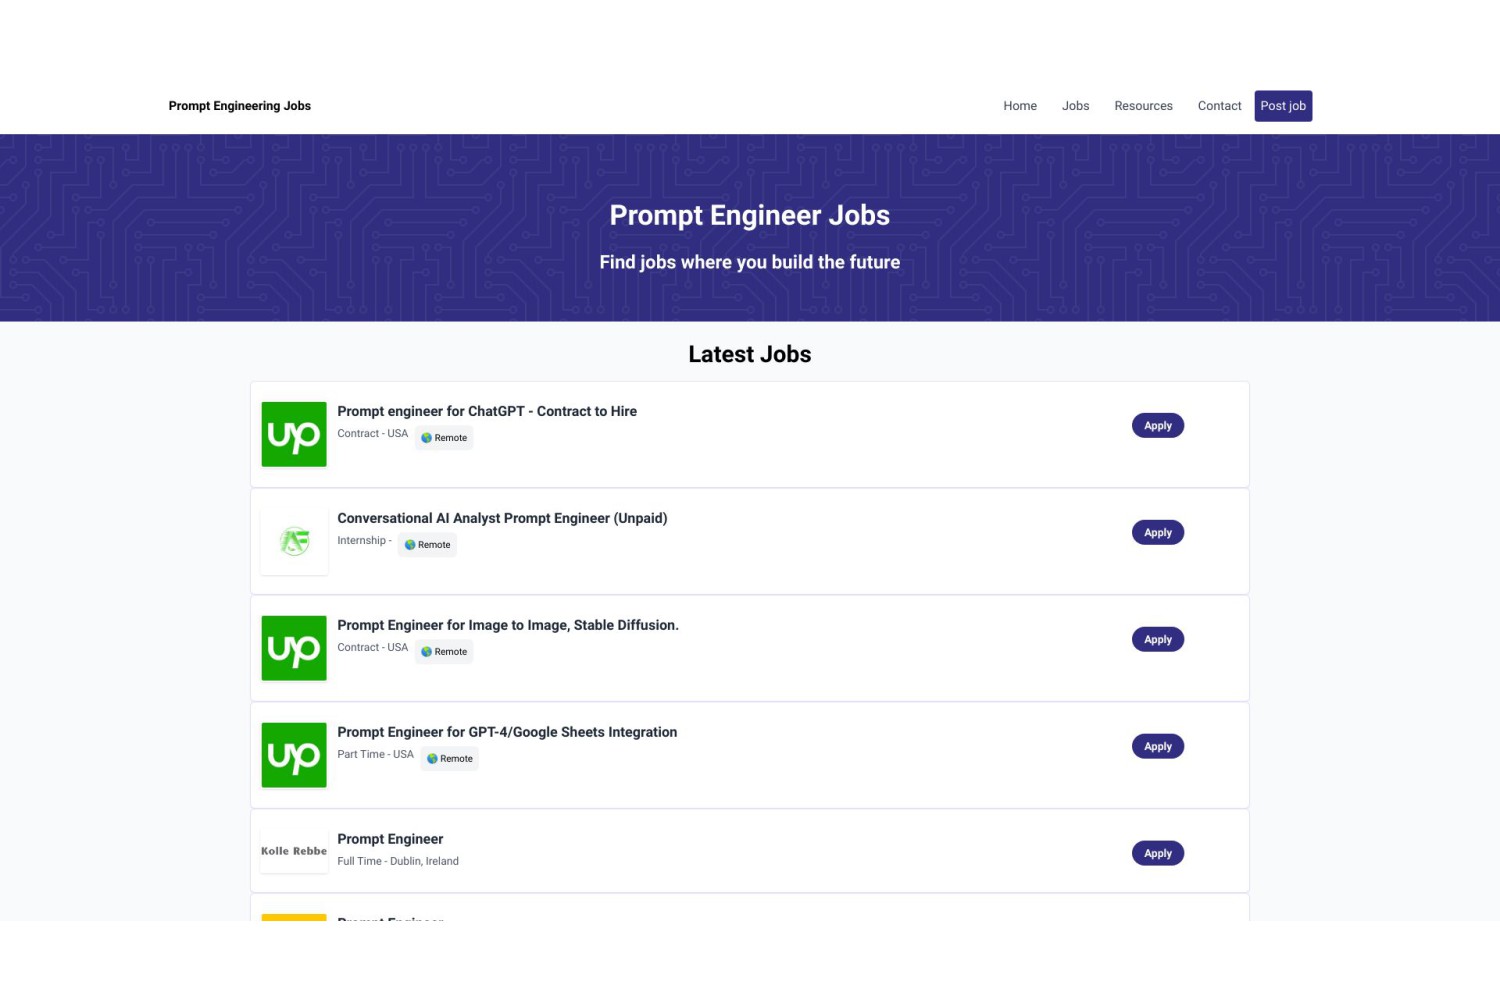Screen dimensions: 1500x1000
Task: Click Remote globe tag on ChatGPT contract job
Action: [x=444, y=438]
